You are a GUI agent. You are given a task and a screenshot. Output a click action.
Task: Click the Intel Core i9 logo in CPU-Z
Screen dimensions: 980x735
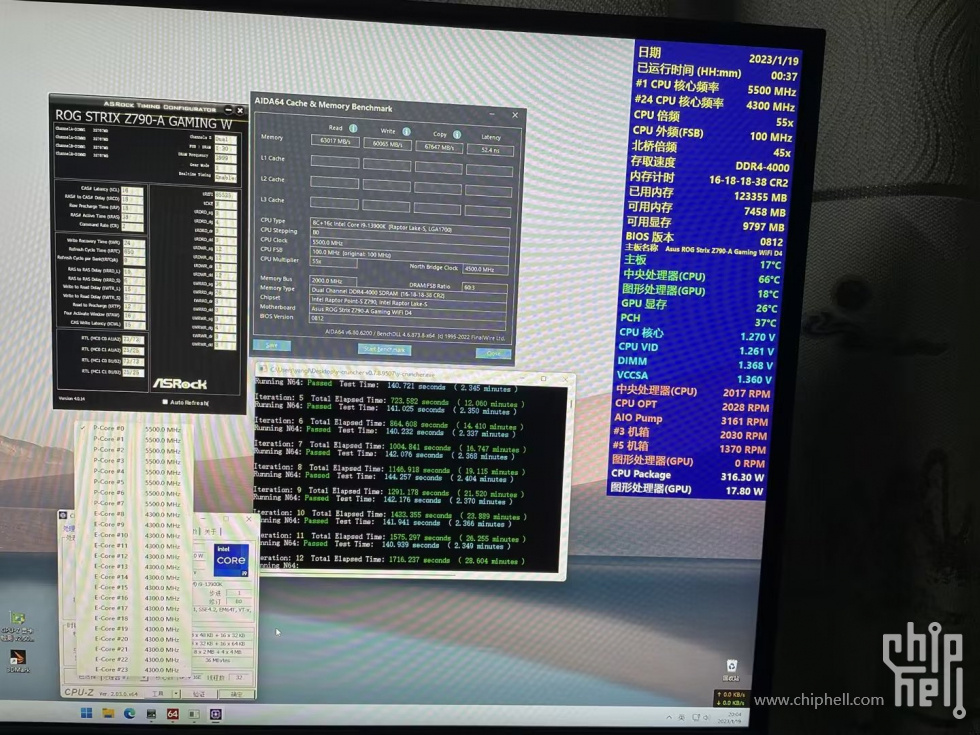(231, 560)
